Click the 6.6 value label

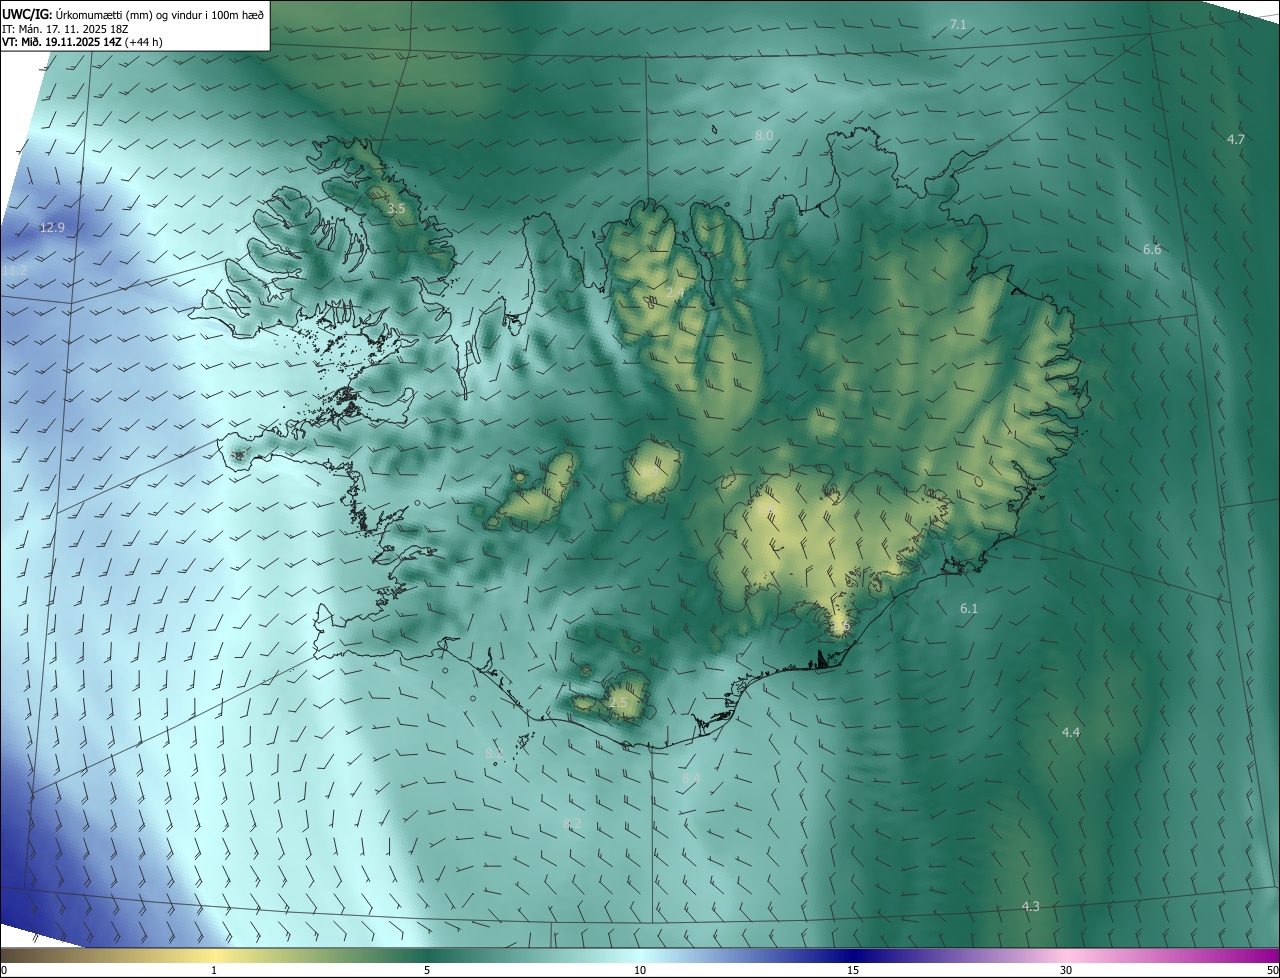pyautogui.click(x=1152, y=249)
